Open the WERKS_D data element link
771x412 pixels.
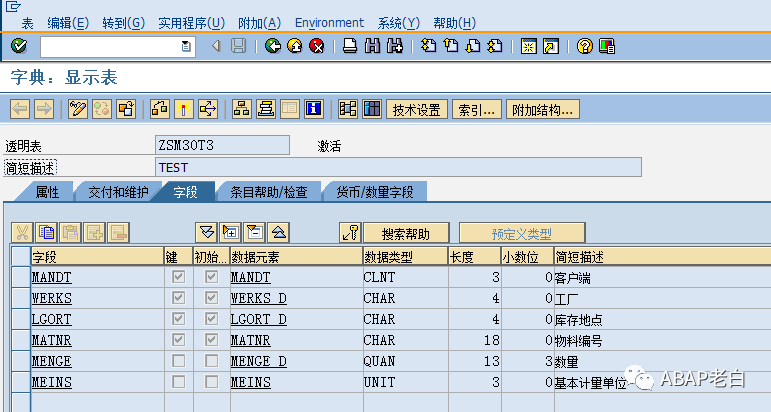[x=259, y=298]
